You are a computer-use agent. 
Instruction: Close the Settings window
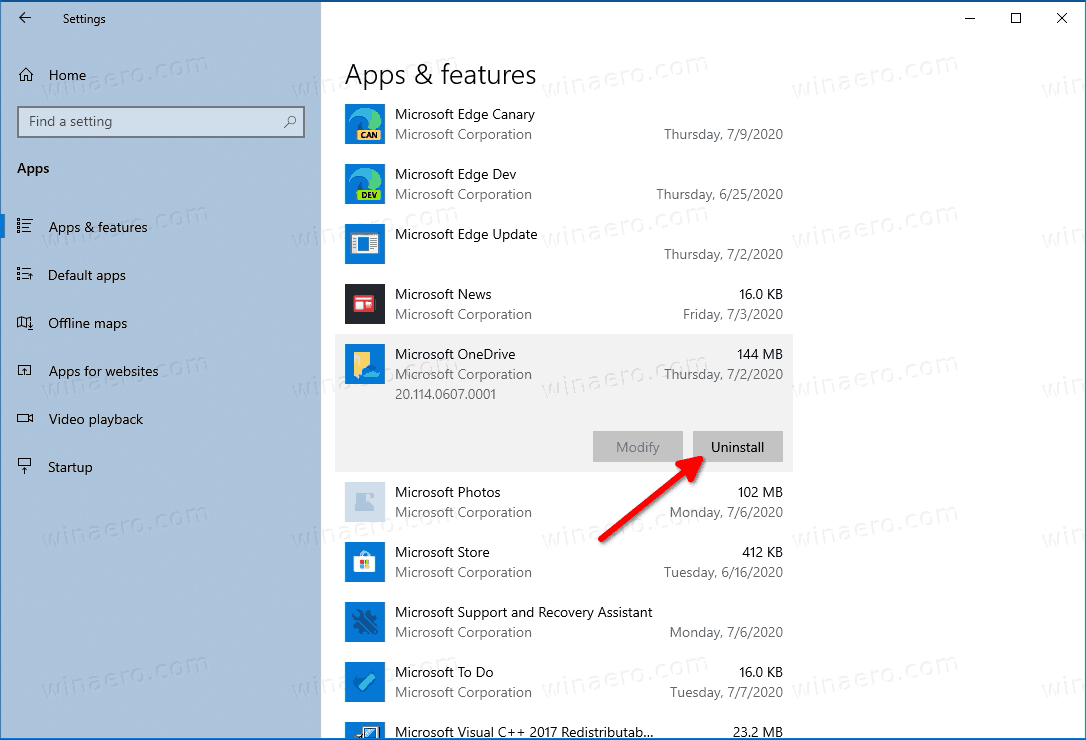click(1062, 18)
